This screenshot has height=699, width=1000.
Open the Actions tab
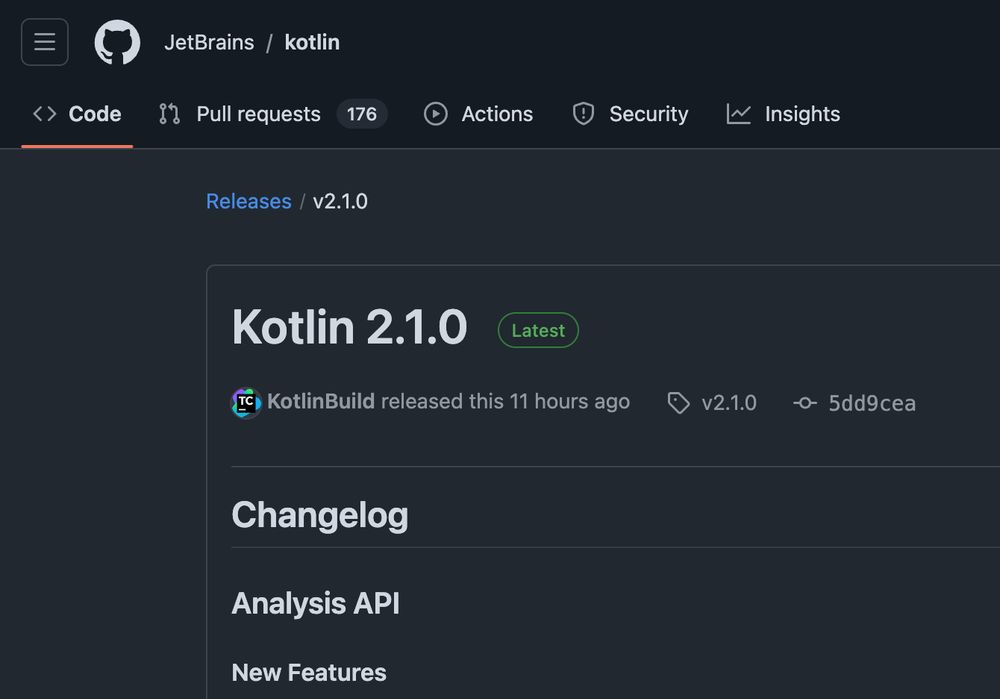(497, 114)
